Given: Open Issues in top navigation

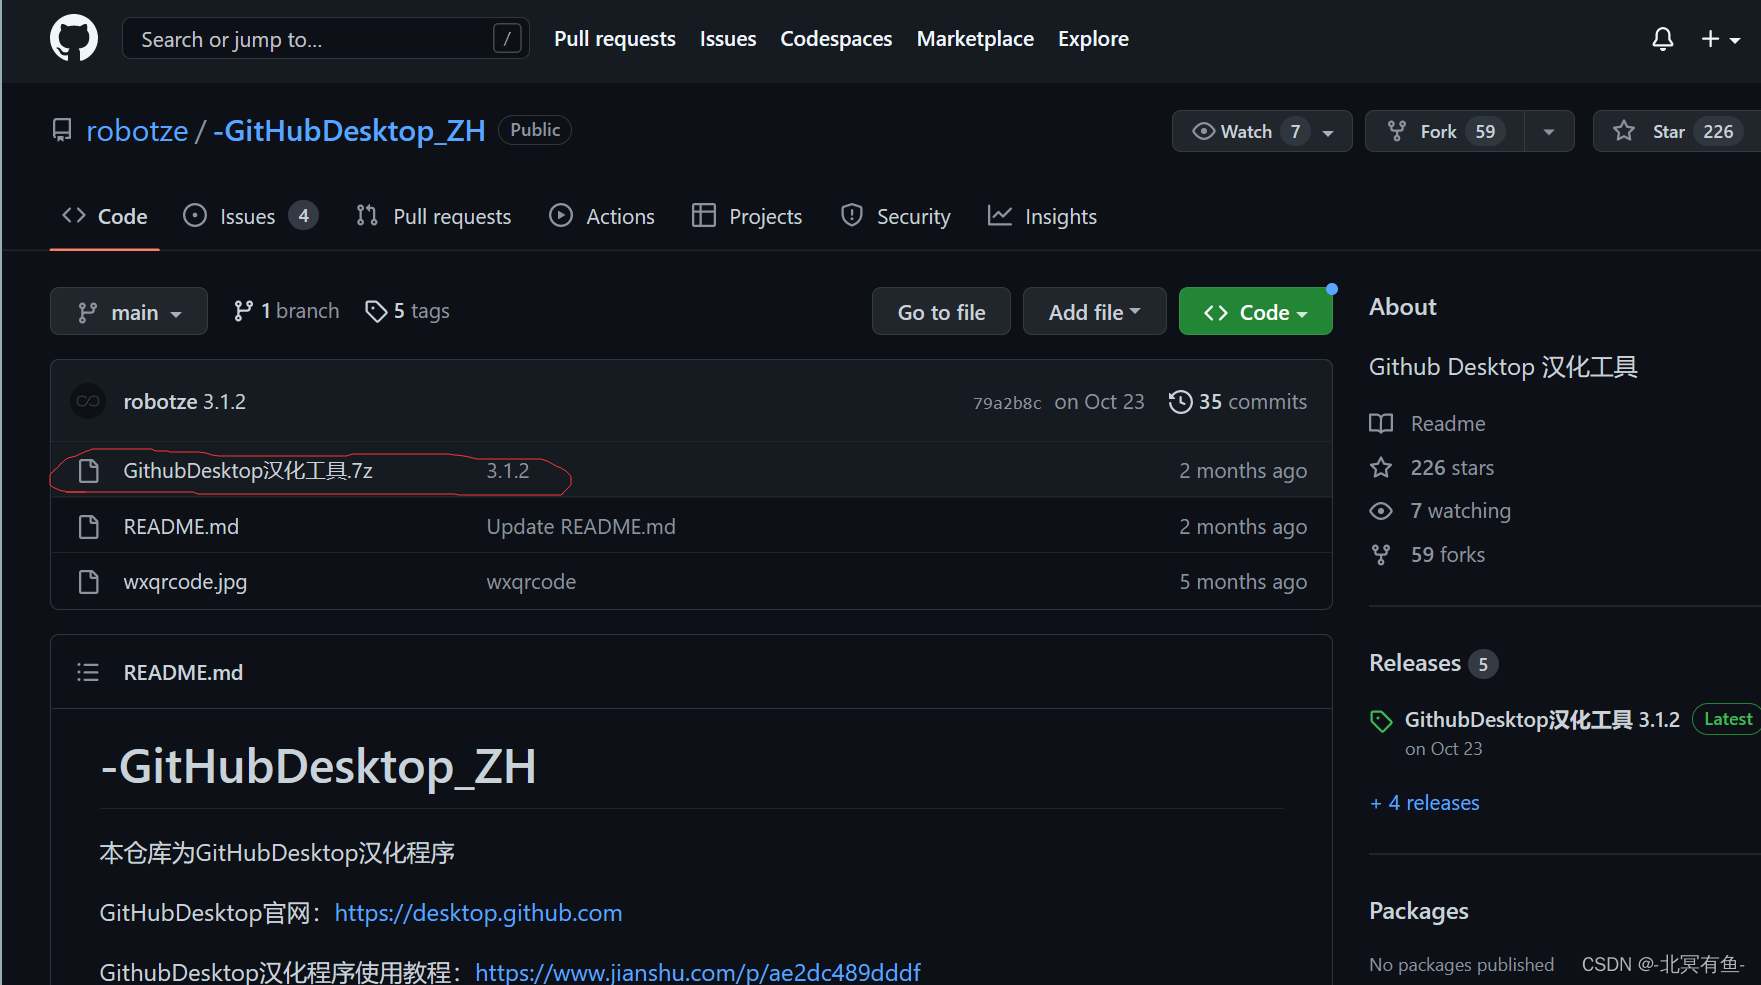Looking at the screenshot, I should coord(728,39).
